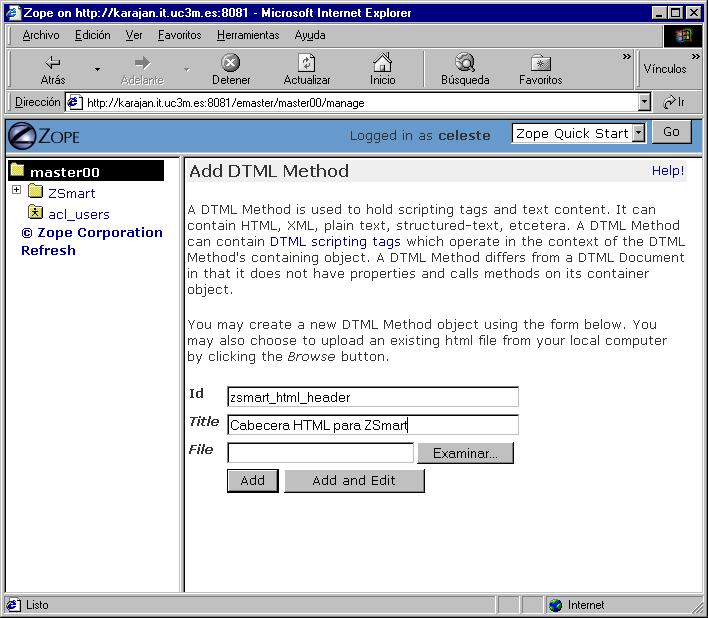Click the Add DTML Method heading
Viewport: 708px width, 618px height.
[x=269, y=171]
